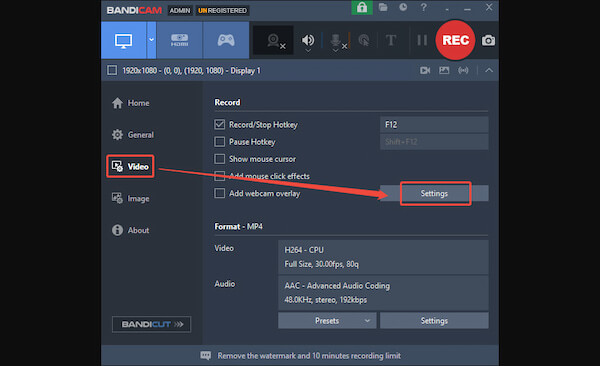Image resolution: width=600 pixels, height=366 pixels.
Task: Toggle mouse click effect icon
Action: (364, 40)
